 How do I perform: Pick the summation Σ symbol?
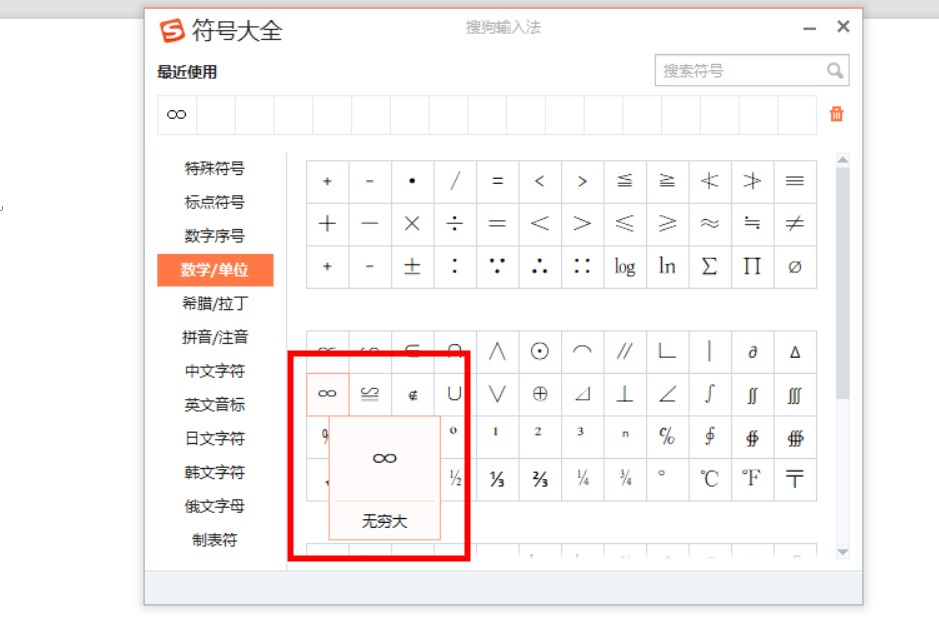tap(710, 267)
